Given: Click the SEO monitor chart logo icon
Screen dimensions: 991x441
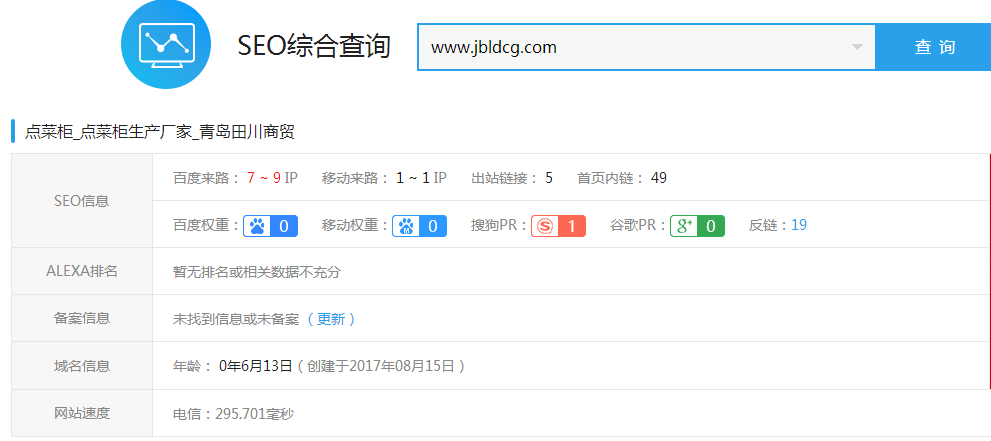Looking at the screenshot, I should [166, 44].
